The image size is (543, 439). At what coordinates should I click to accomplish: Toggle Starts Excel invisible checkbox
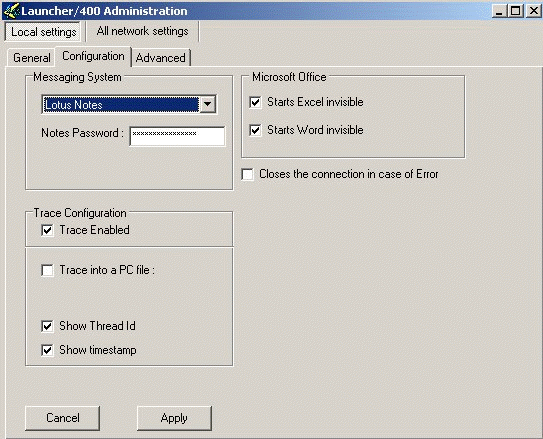(255, 102)
